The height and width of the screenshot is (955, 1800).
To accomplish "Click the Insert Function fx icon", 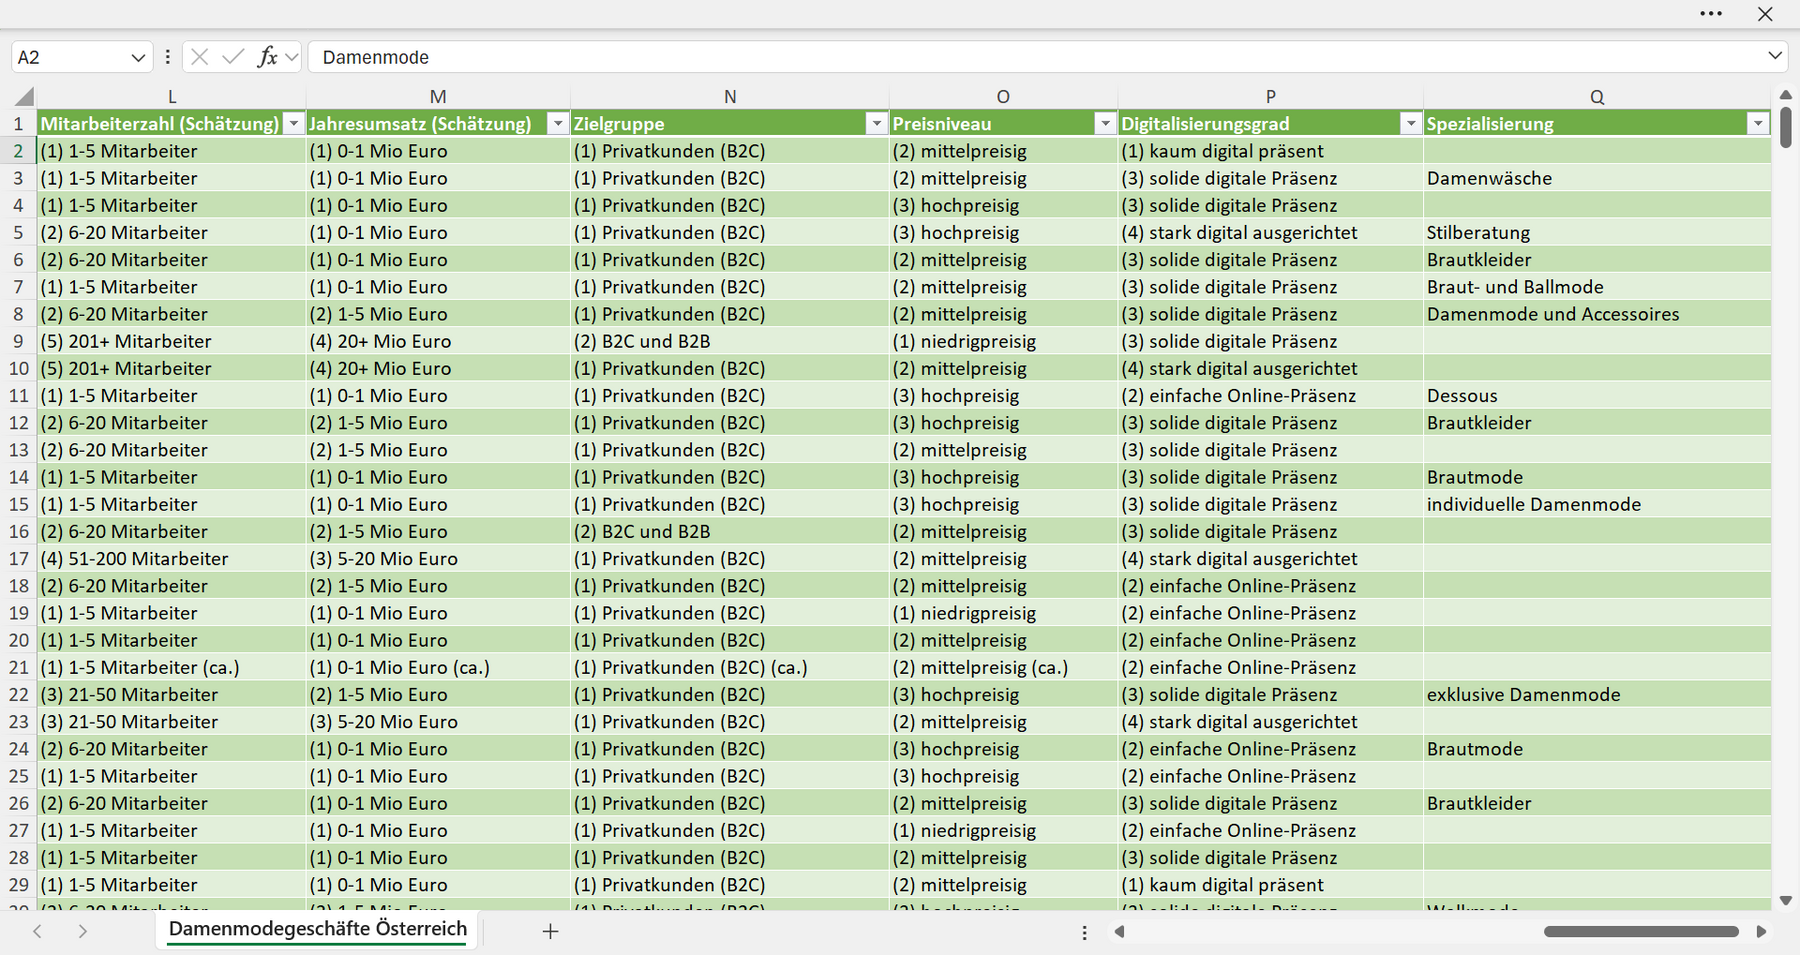I will click(x=267, y=57).
